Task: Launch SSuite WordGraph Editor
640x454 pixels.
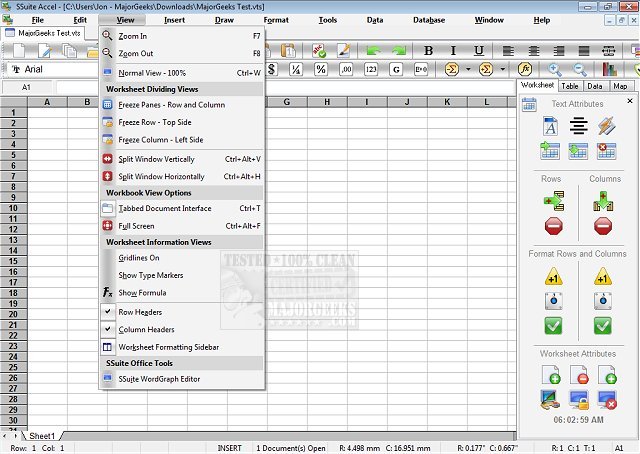Action: [182, 379]
